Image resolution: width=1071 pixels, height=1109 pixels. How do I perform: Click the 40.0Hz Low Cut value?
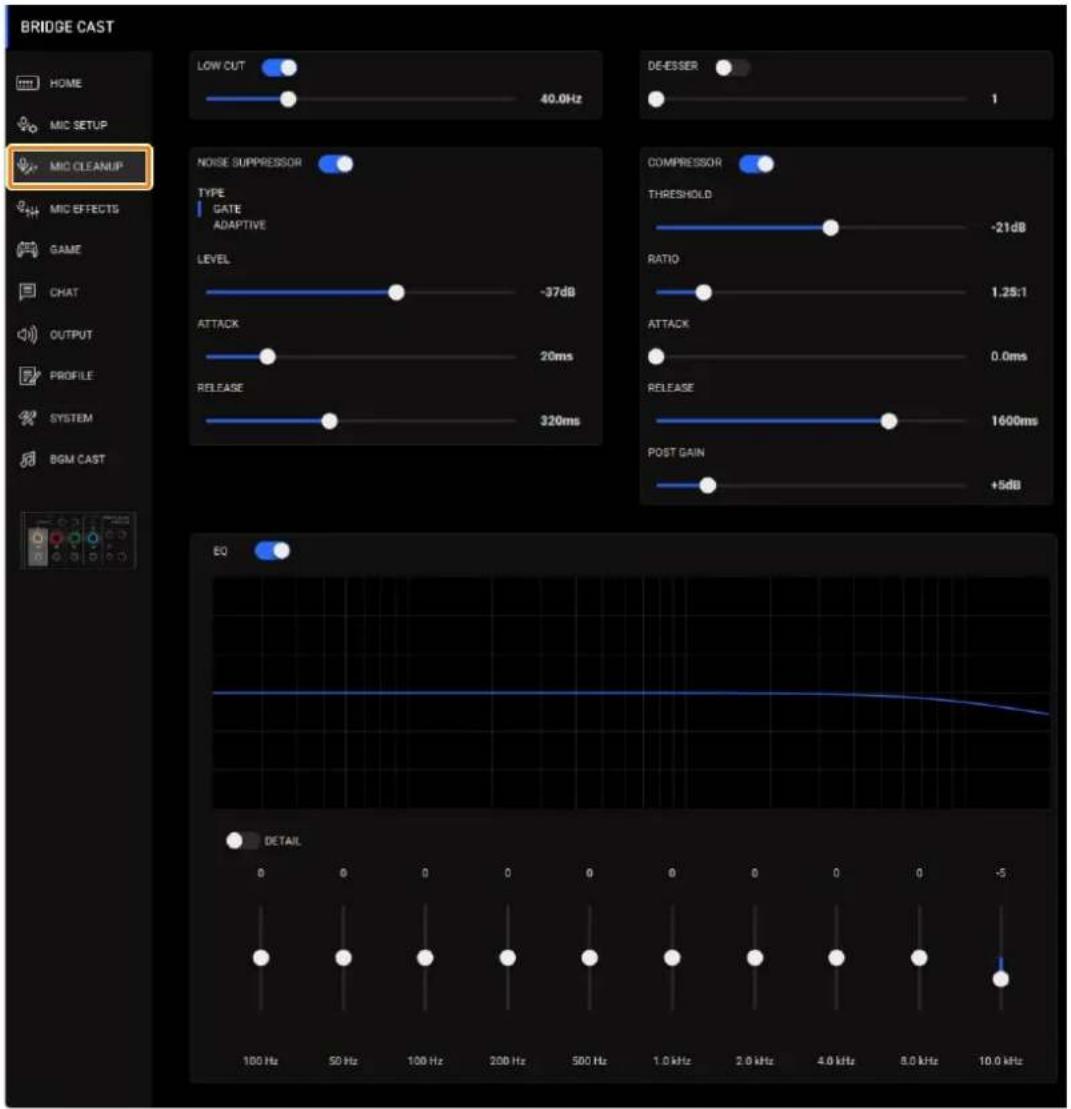tap(562, 99)
